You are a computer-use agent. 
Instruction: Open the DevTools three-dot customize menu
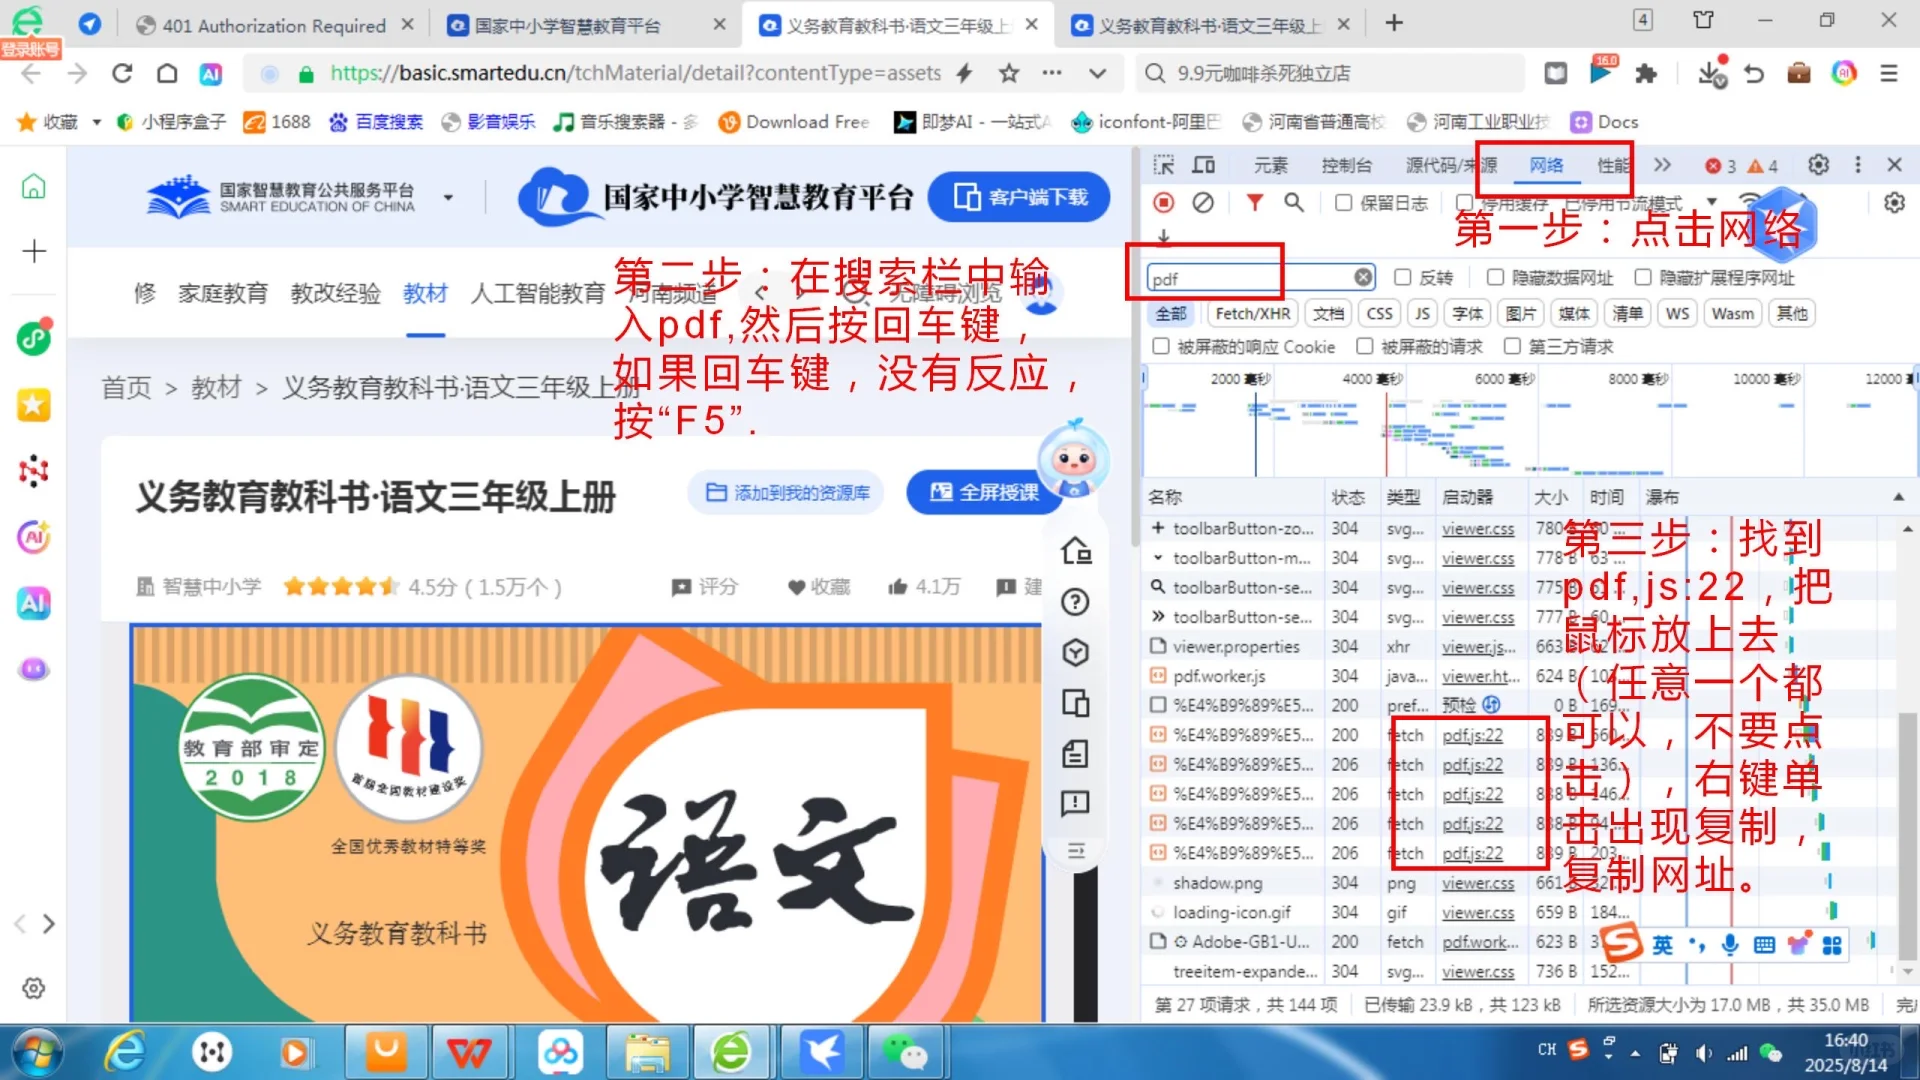click(1858, 165)
